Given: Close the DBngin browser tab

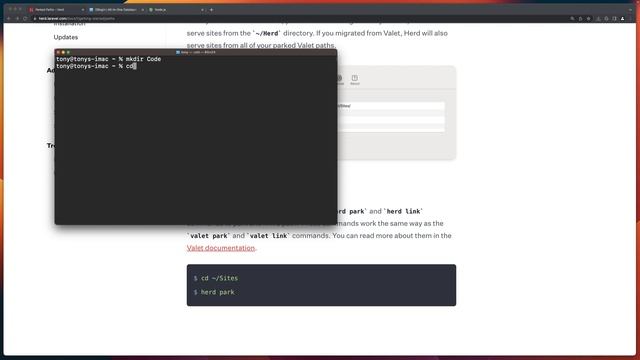Looking at the screenshot, I should tap(142, 9).
